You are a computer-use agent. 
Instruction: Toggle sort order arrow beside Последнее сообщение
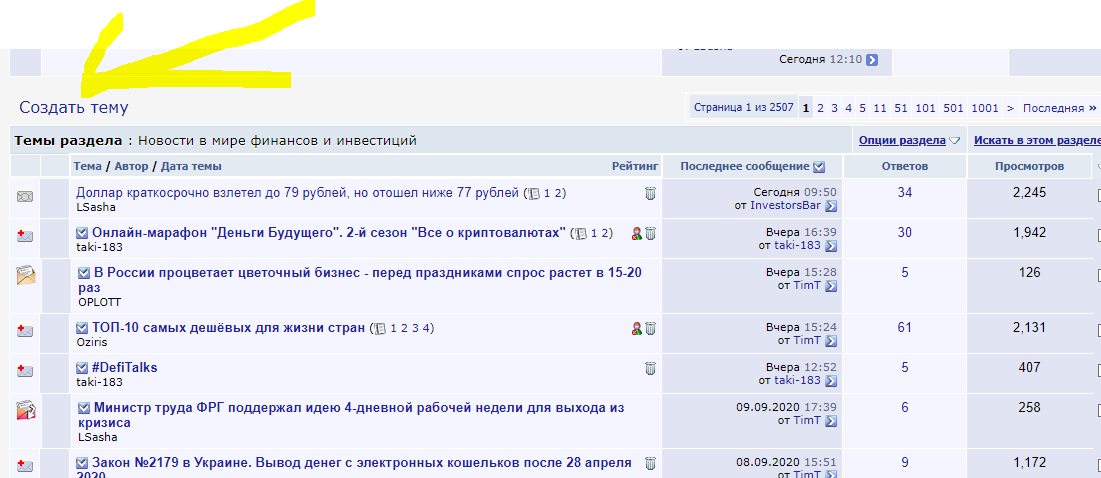820,166
